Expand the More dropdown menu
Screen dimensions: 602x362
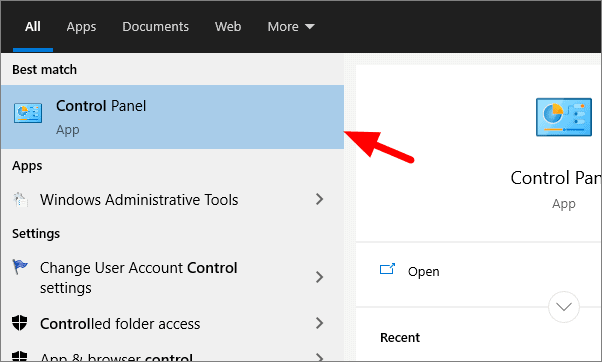click(291, 26)
